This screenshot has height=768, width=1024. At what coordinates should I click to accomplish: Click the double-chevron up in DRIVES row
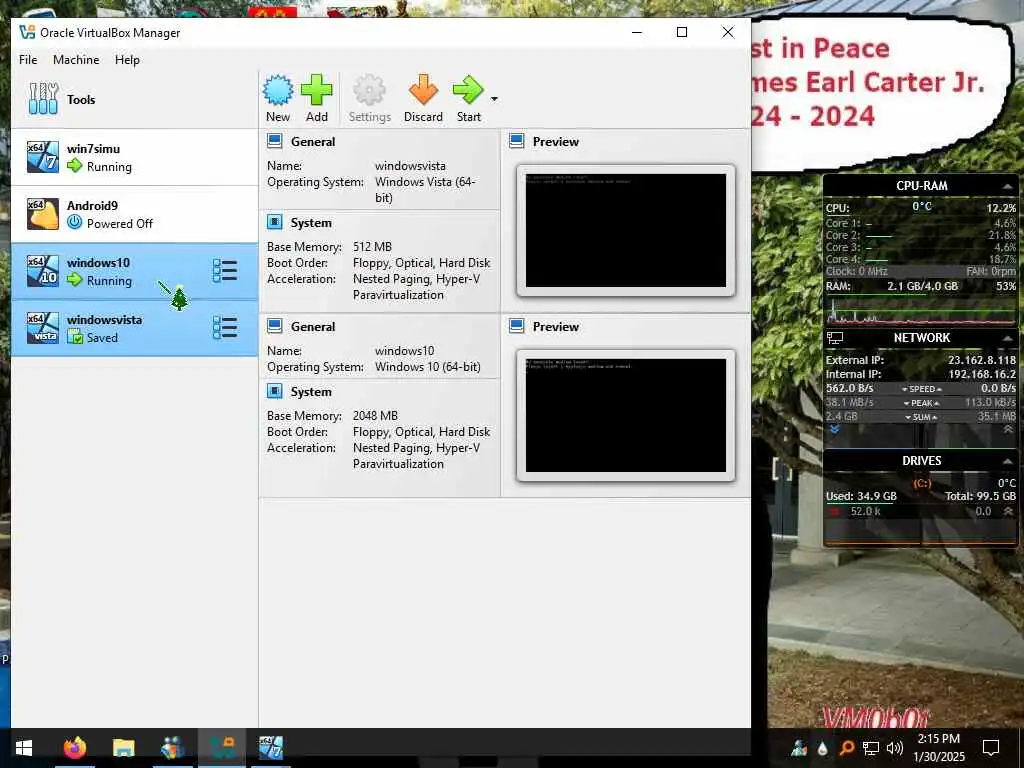[x=1008, y=511]
